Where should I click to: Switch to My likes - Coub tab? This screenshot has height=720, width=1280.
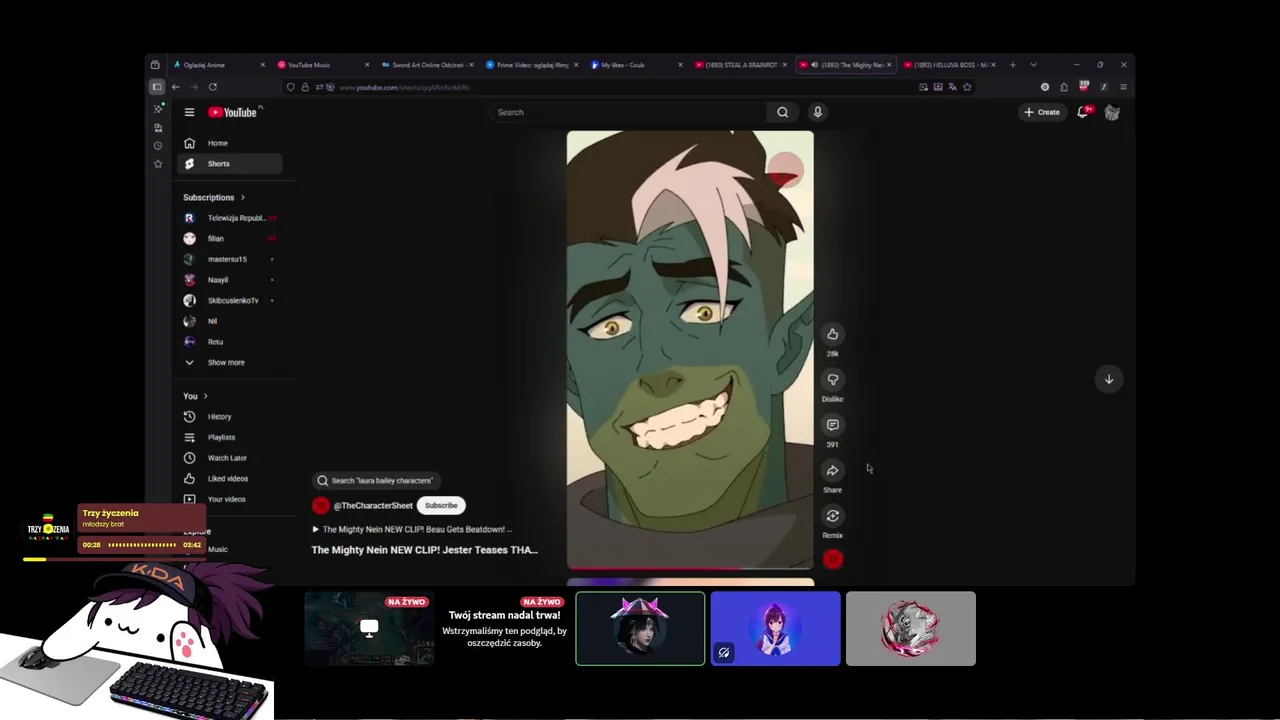(636, 65)
